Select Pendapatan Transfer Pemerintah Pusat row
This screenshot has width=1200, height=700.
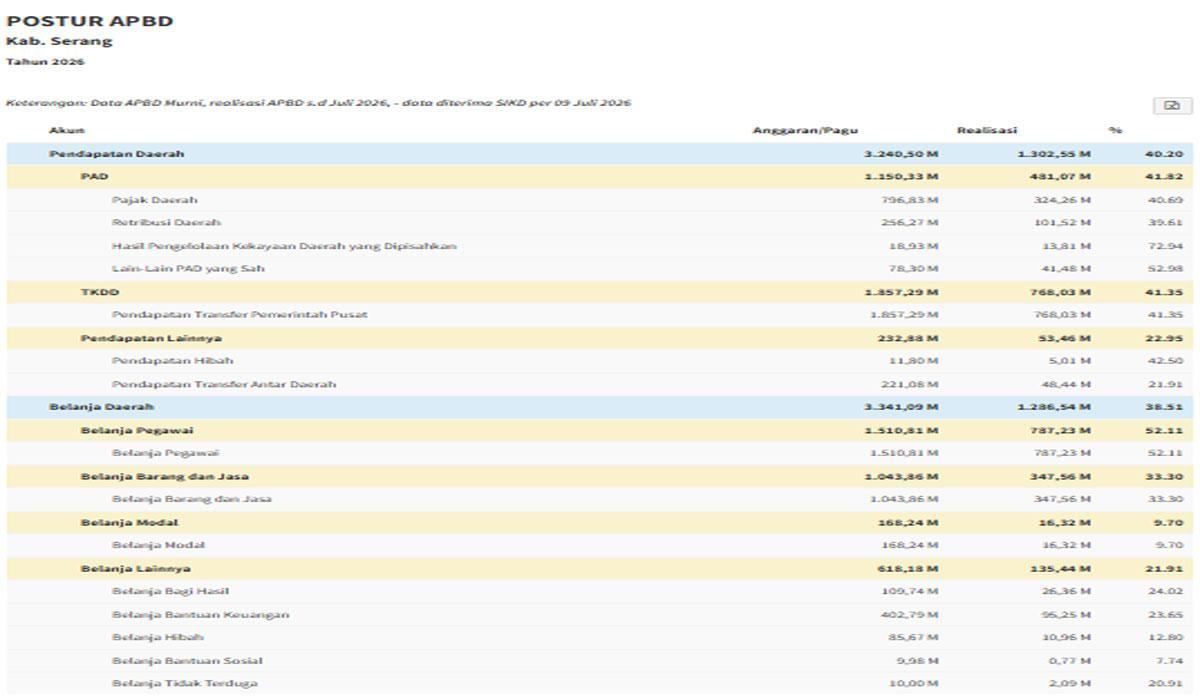click(x=600, y=315)
